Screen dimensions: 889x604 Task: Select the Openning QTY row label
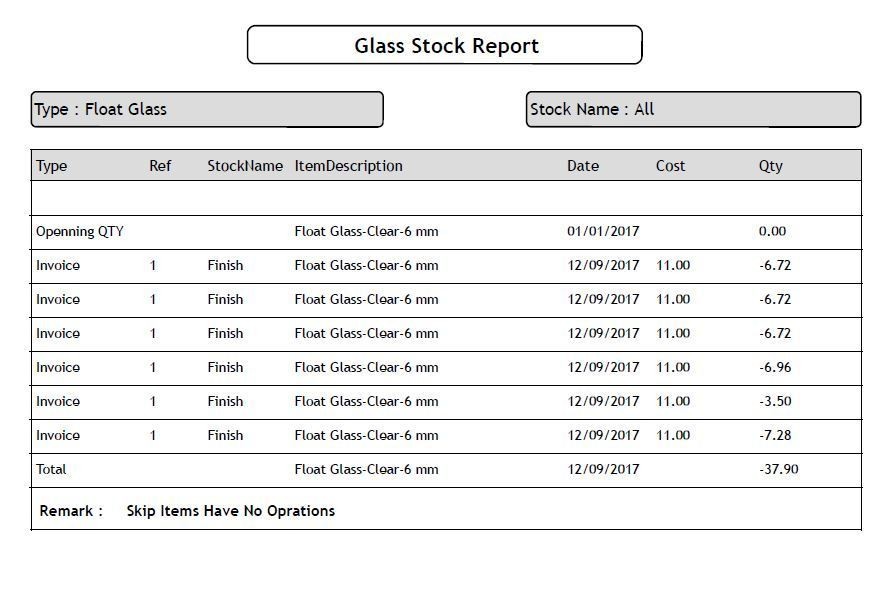tap(80, 232)
